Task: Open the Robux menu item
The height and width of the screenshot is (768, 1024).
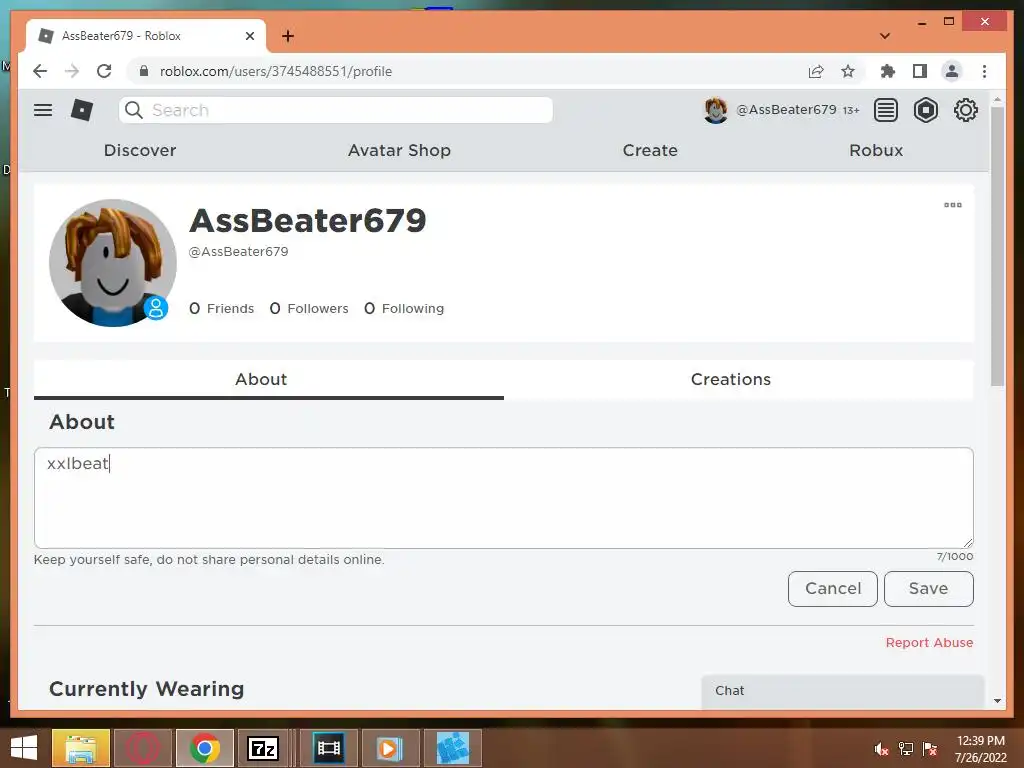Action: click(876, 150)
